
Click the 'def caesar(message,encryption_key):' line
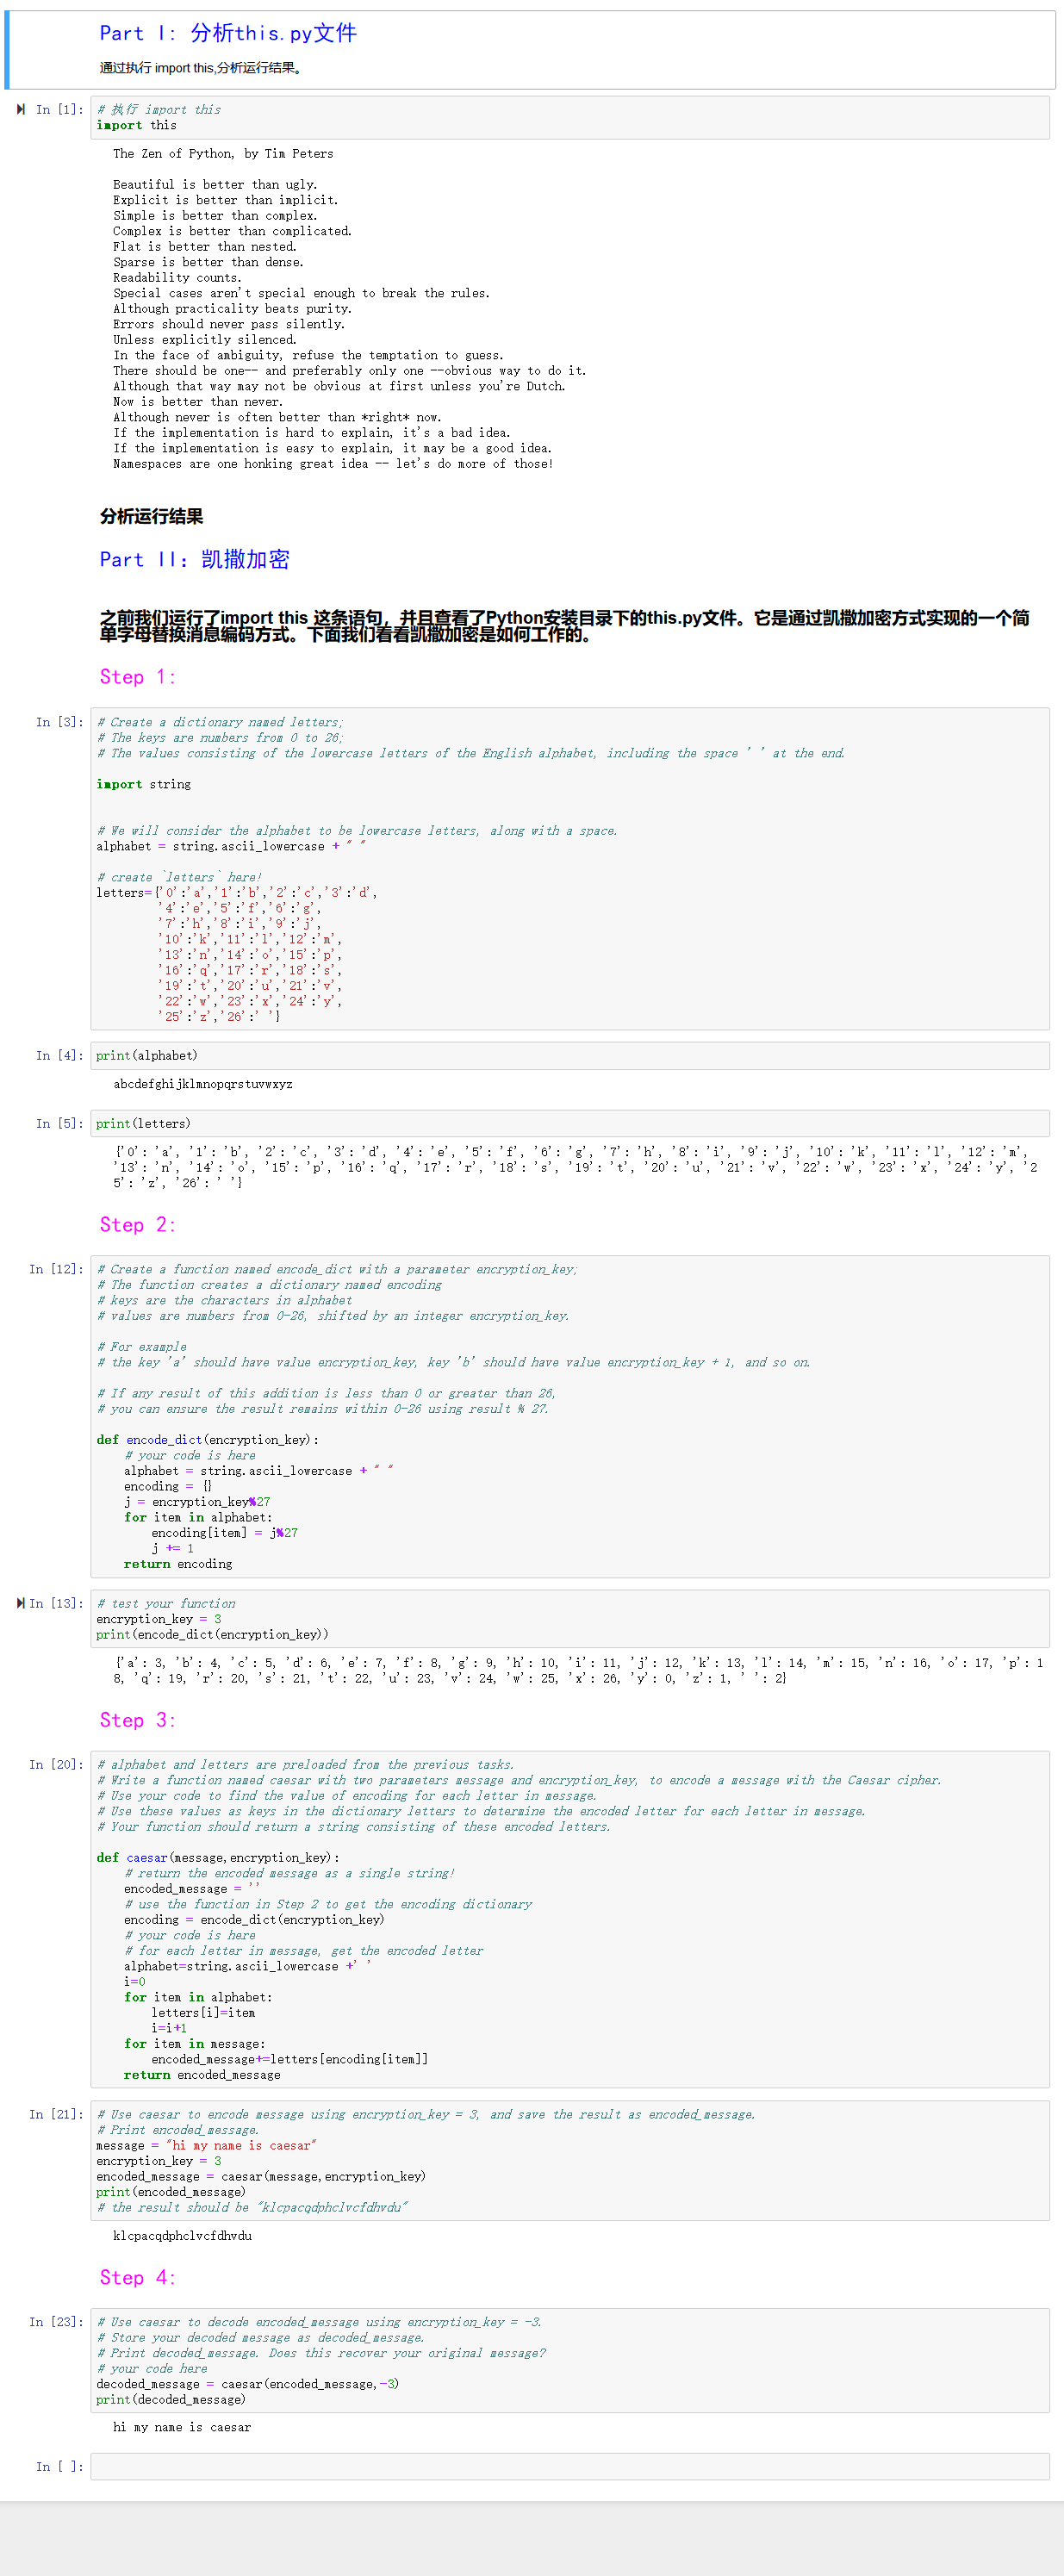coord(218,1857)
